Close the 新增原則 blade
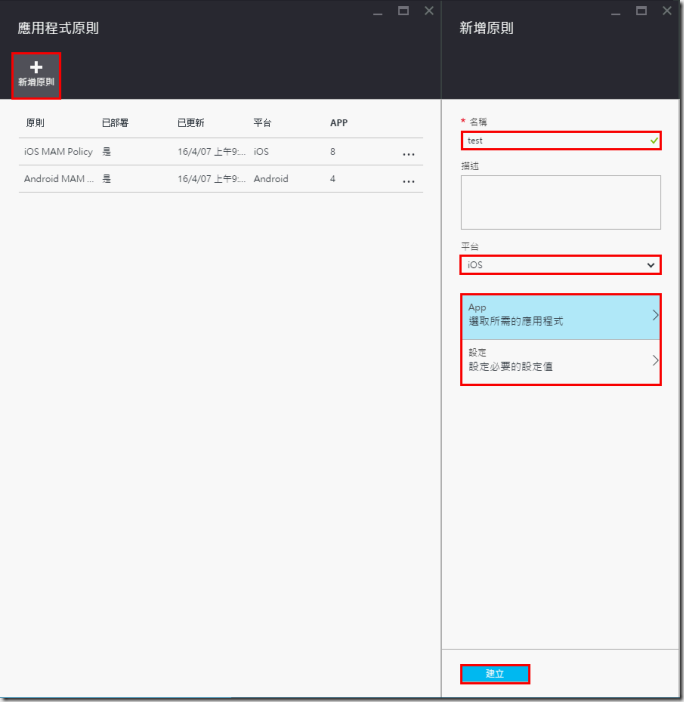This screenshot has height=702, width=684. 664,11
